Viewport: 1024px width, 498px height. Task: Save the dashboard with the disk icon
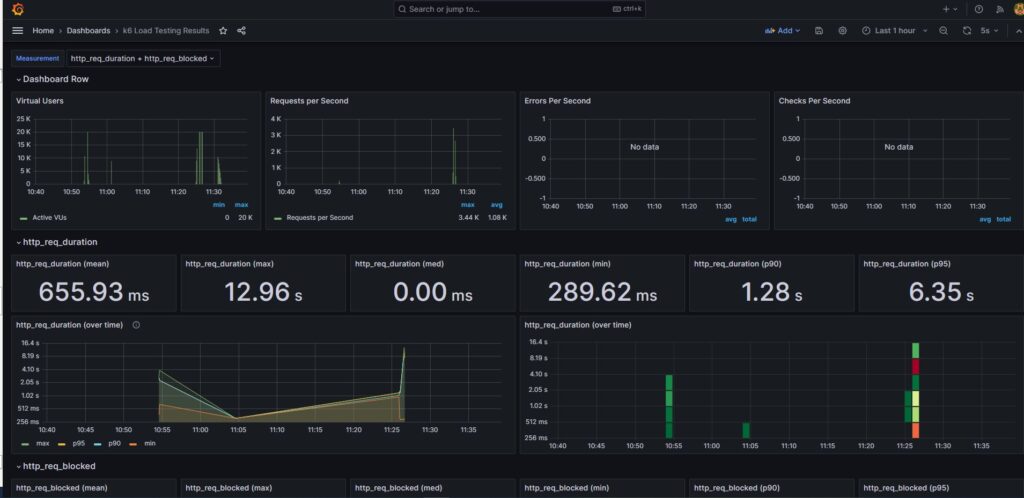[819, 31]
